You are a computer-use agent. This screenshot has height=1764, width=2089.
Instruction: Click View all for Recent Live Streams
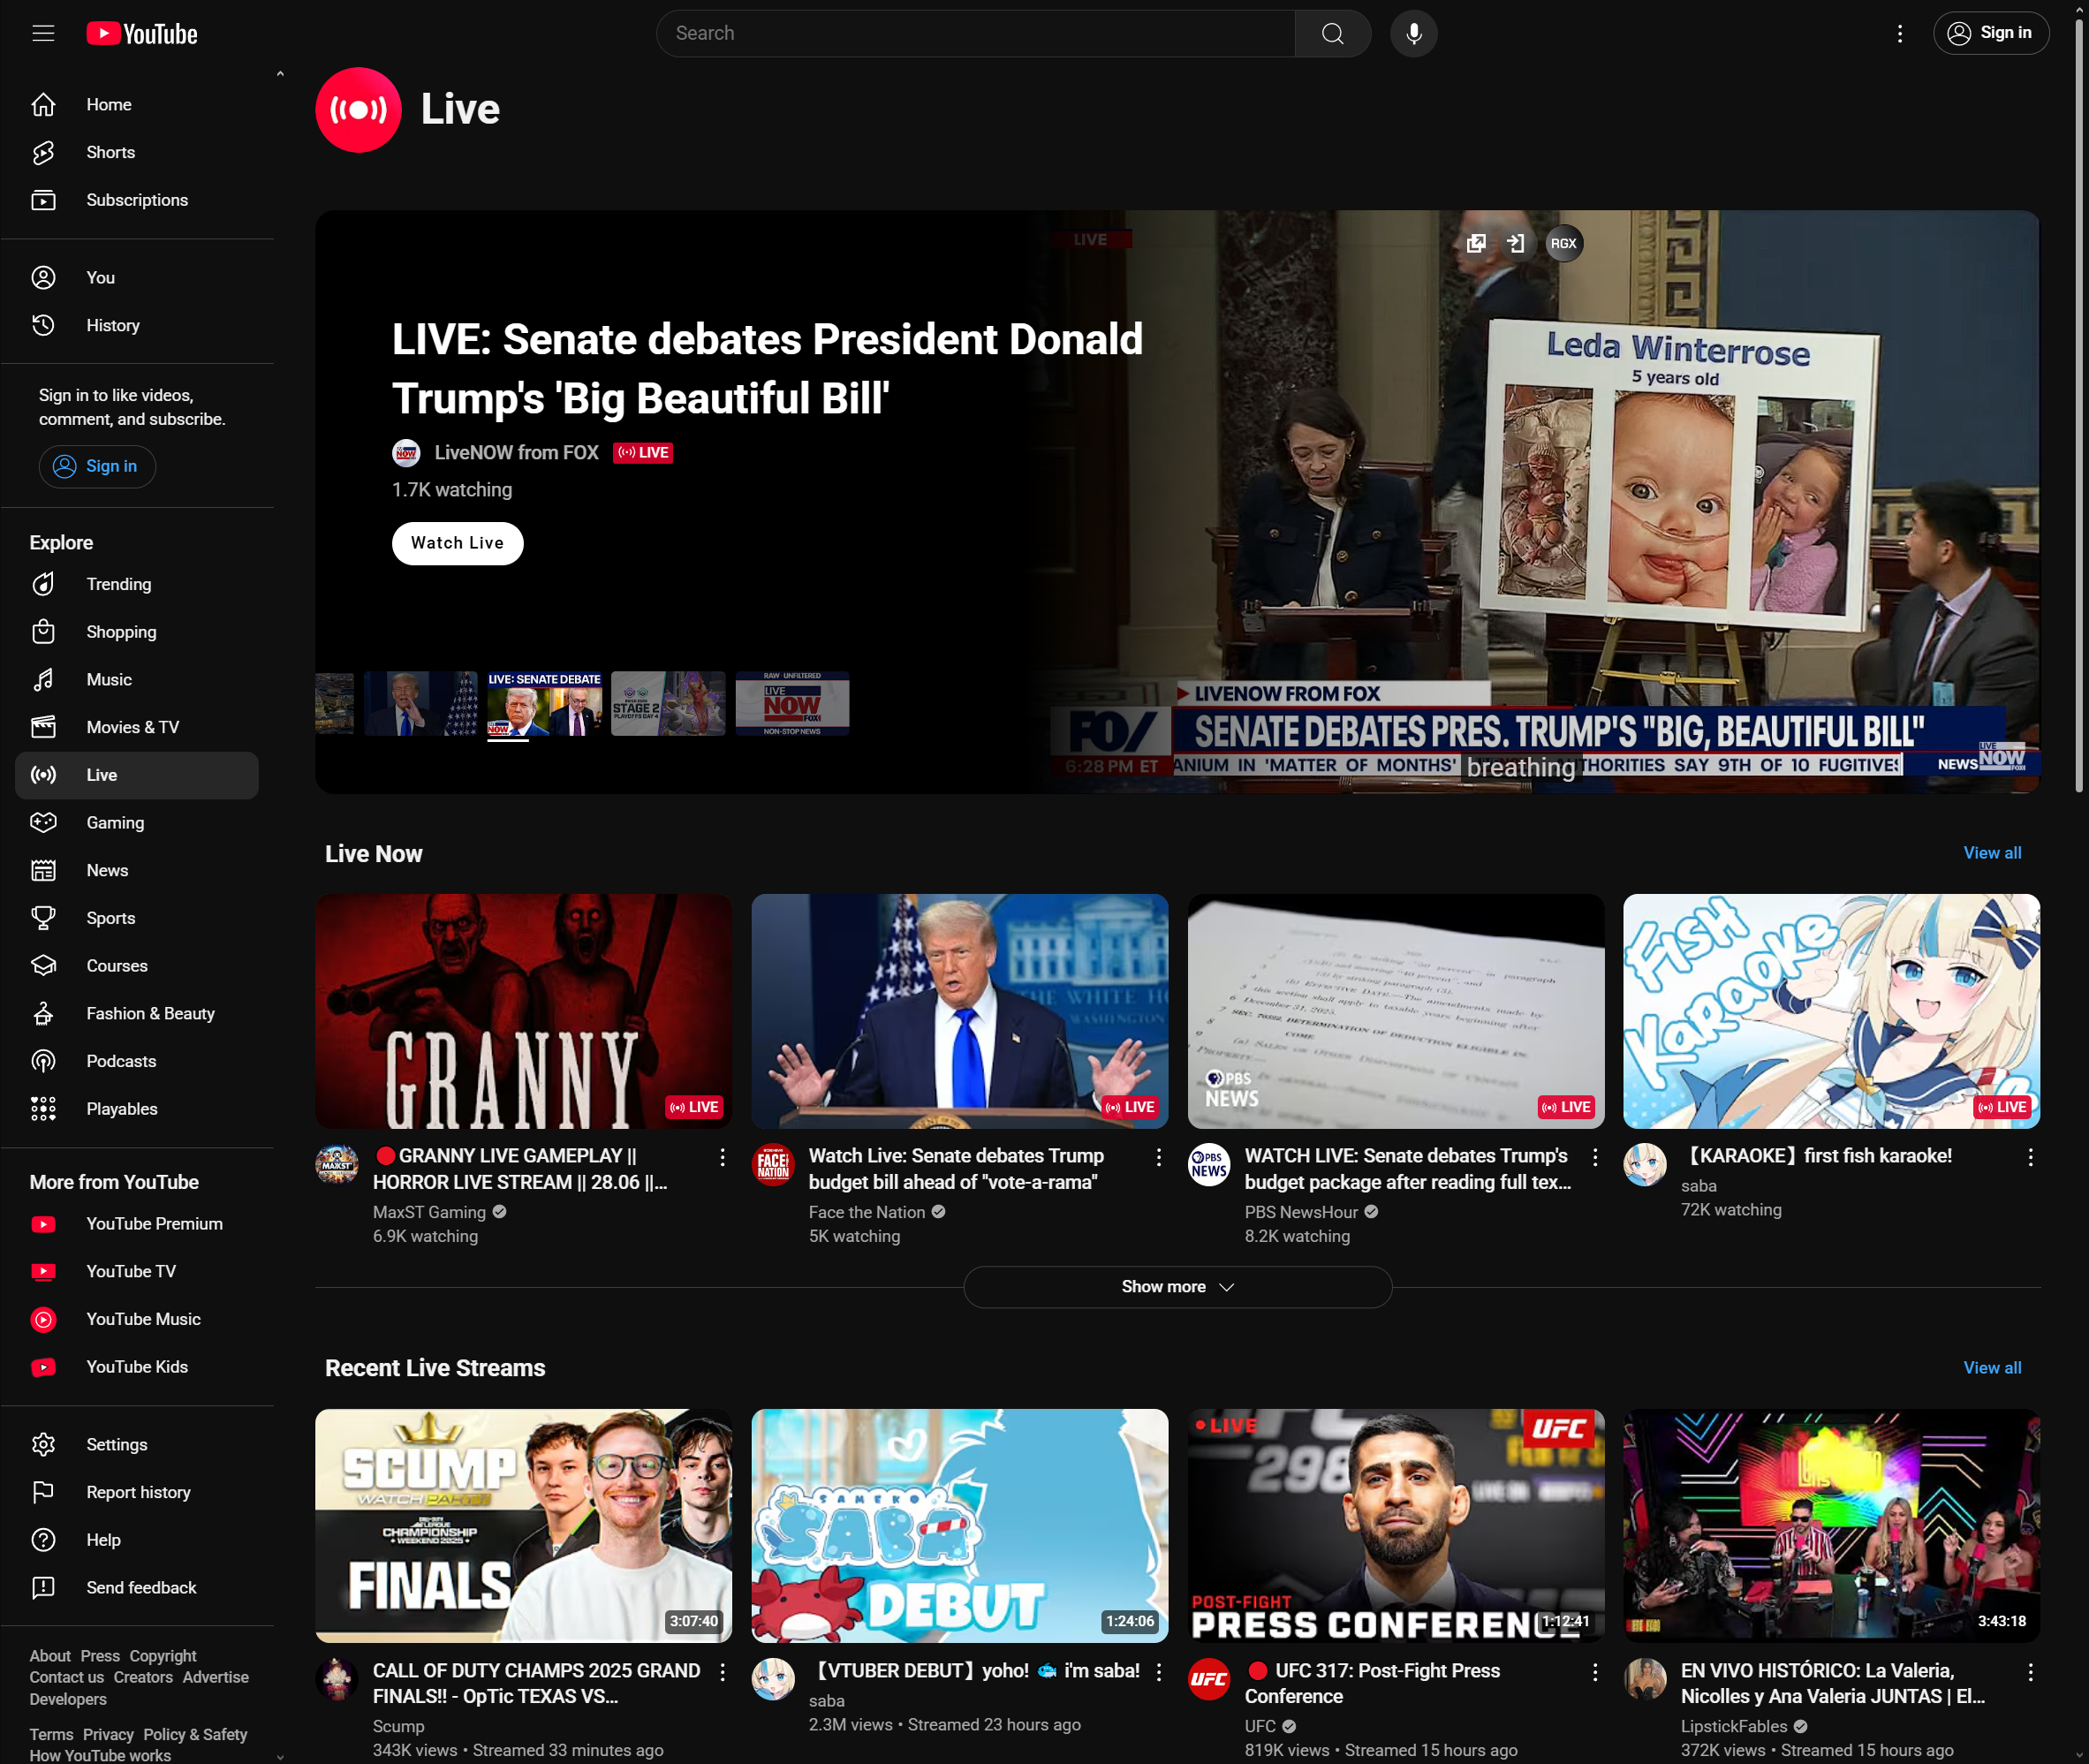[x=1992, y=1368]
